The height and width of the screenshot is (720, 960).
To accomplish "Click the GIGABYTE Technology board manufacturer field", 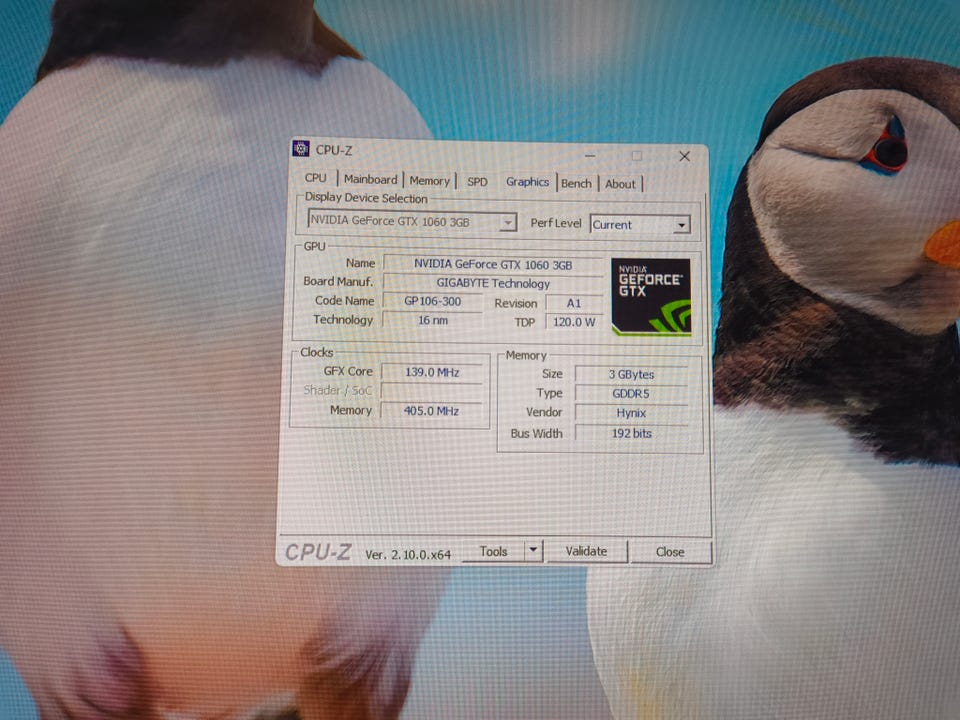I will 493,283.
